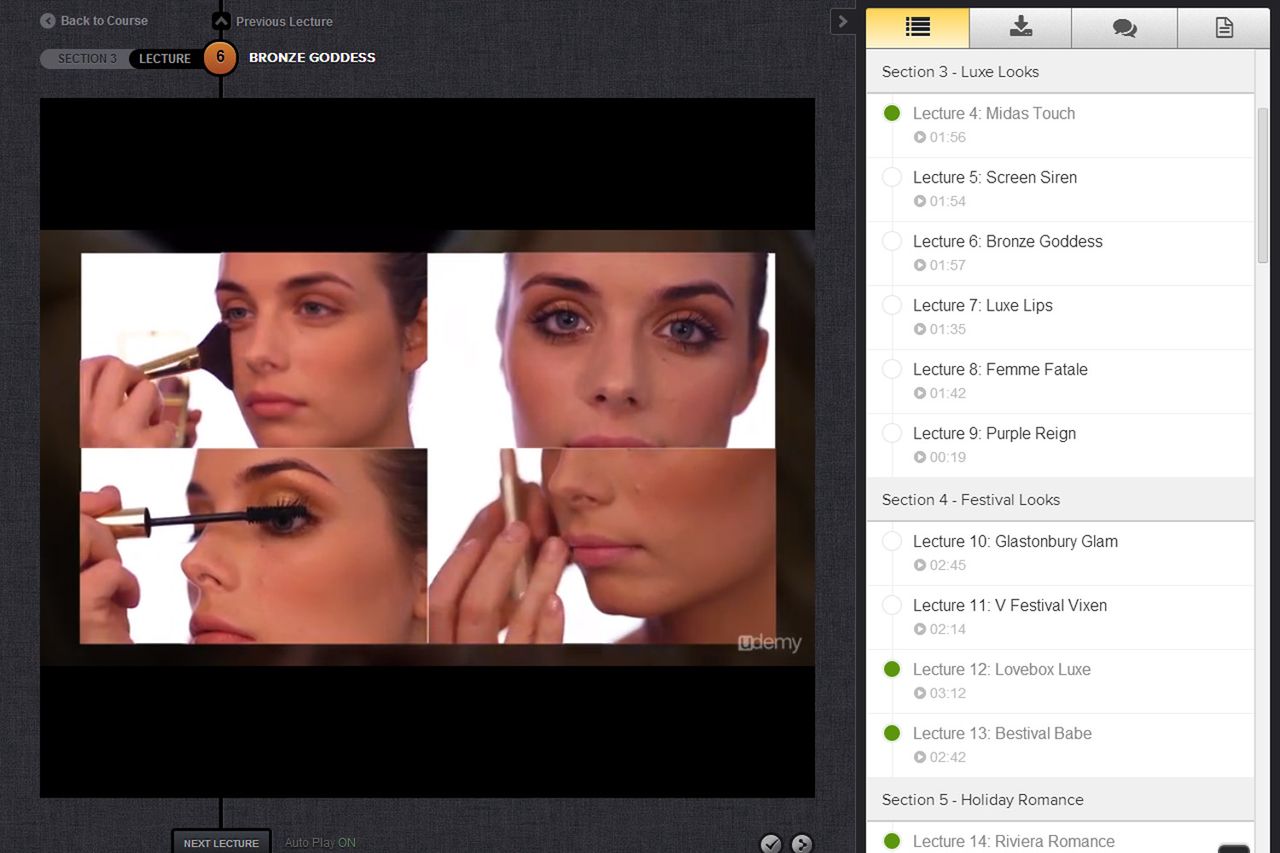Screen dimensions: 1280x853
Task: Click the orange lecture number 6 badge
Action: point(220,57)
